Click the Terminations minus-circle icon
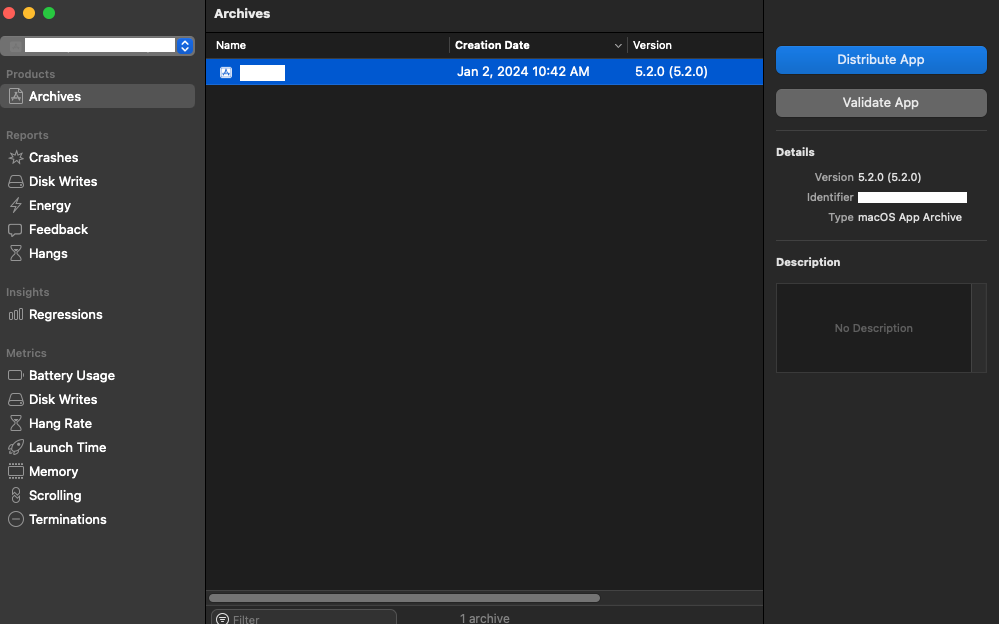Viewport: 999px width, 624px height. 16,519
